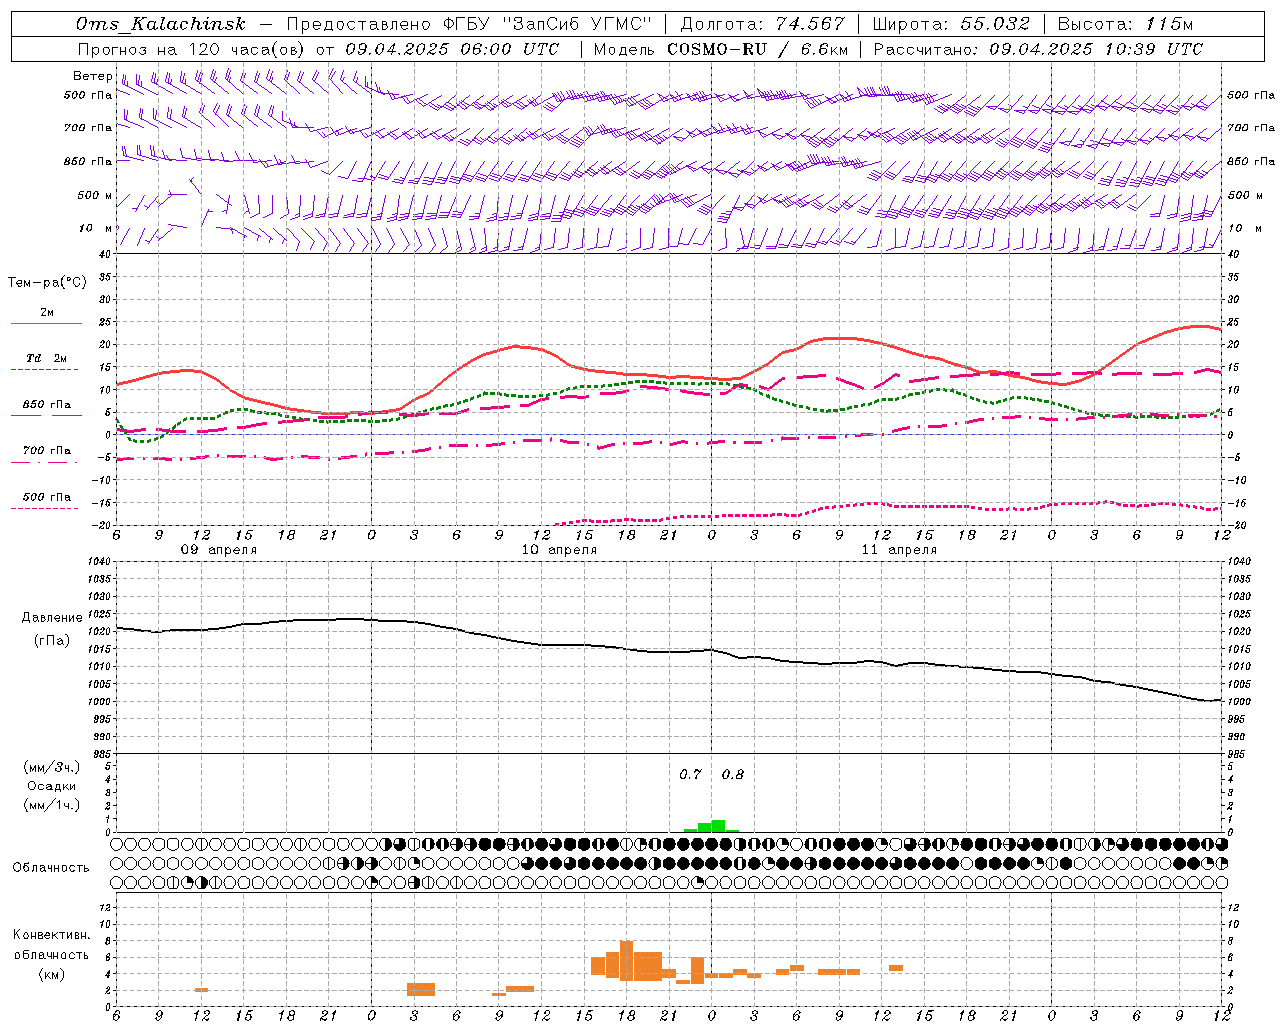The image size is (1280, 1024).
Task: Select the Конвективн. convective cloud label
Action: (51, 935)
